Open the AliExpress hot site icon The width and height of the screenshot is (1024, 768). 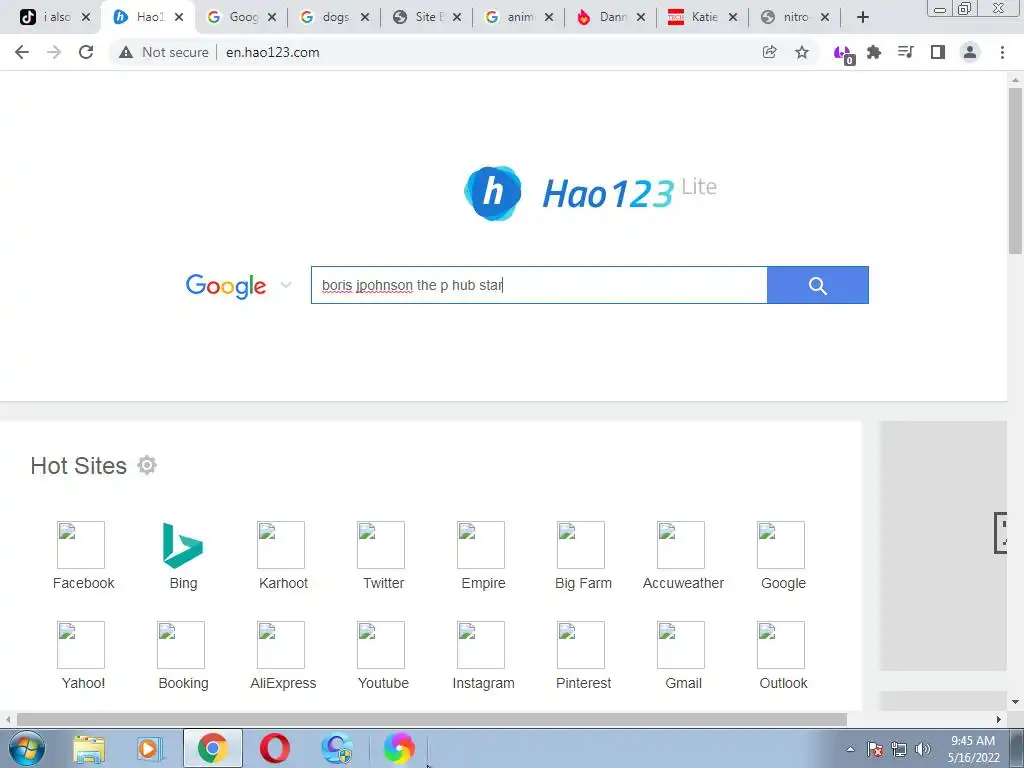click(x=281, y=645)
